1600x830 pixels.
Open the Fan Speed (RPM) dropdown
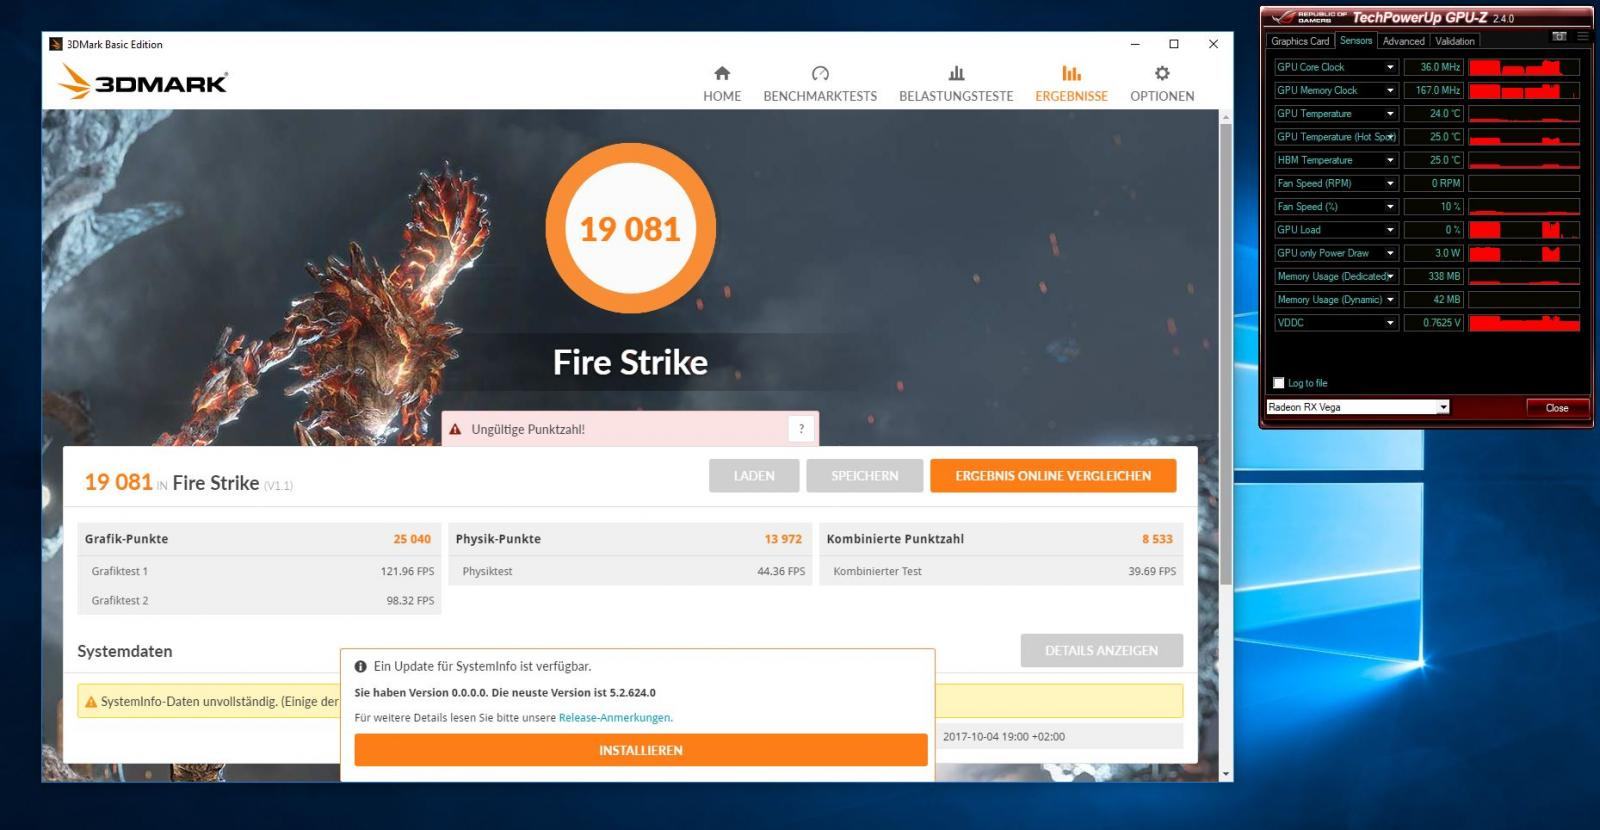tap(1390, 183)
